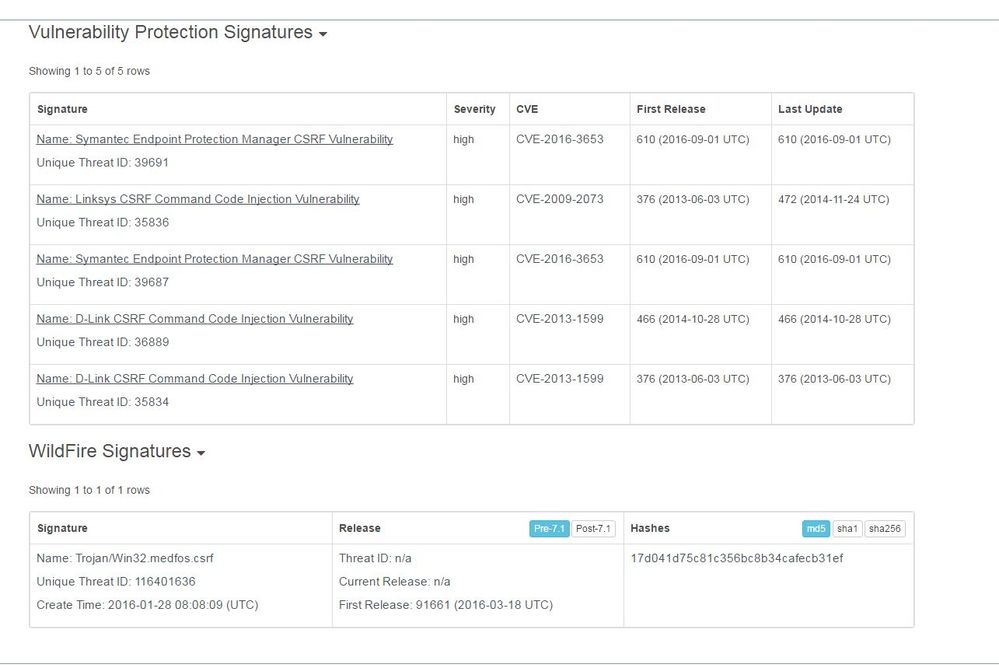Select the Pre-7.1 release toggle
999x665 pixels.
(x=549, y=529)
